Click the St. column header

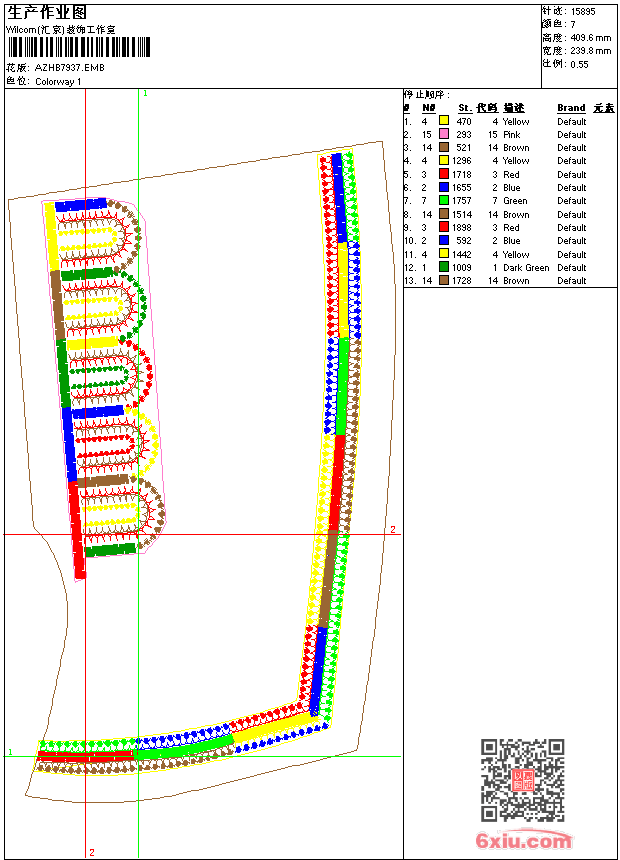click(x=464, y=108)
